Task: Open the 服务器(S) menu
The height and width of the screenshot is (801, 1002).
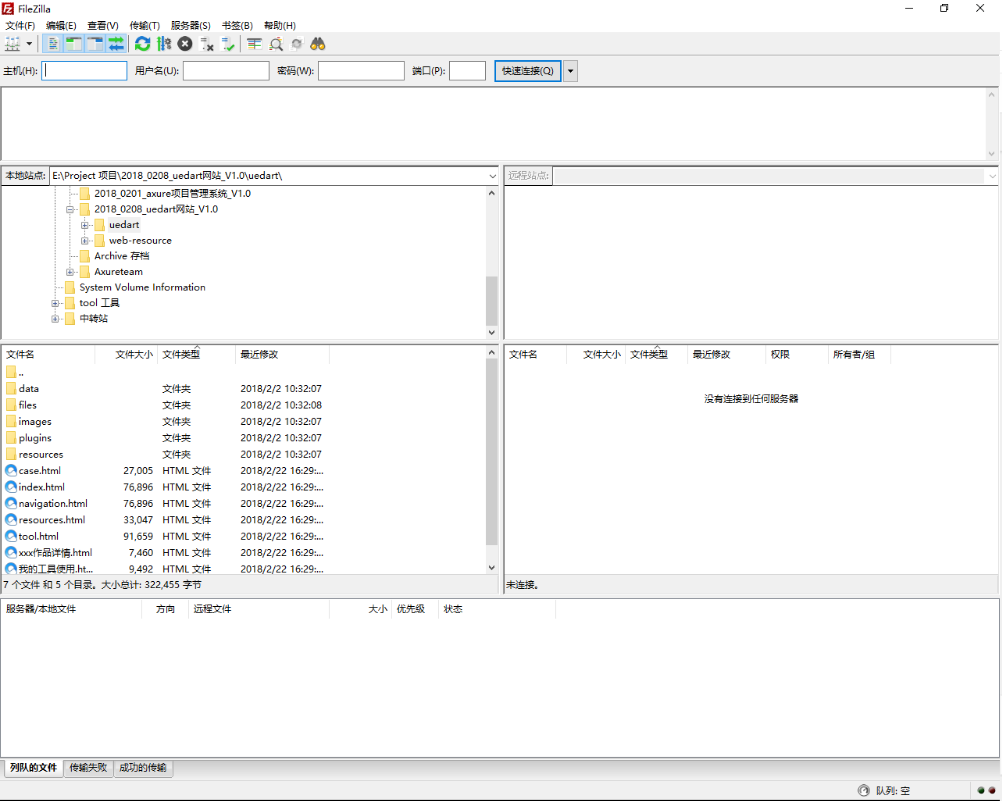Action: coord(190,25)
